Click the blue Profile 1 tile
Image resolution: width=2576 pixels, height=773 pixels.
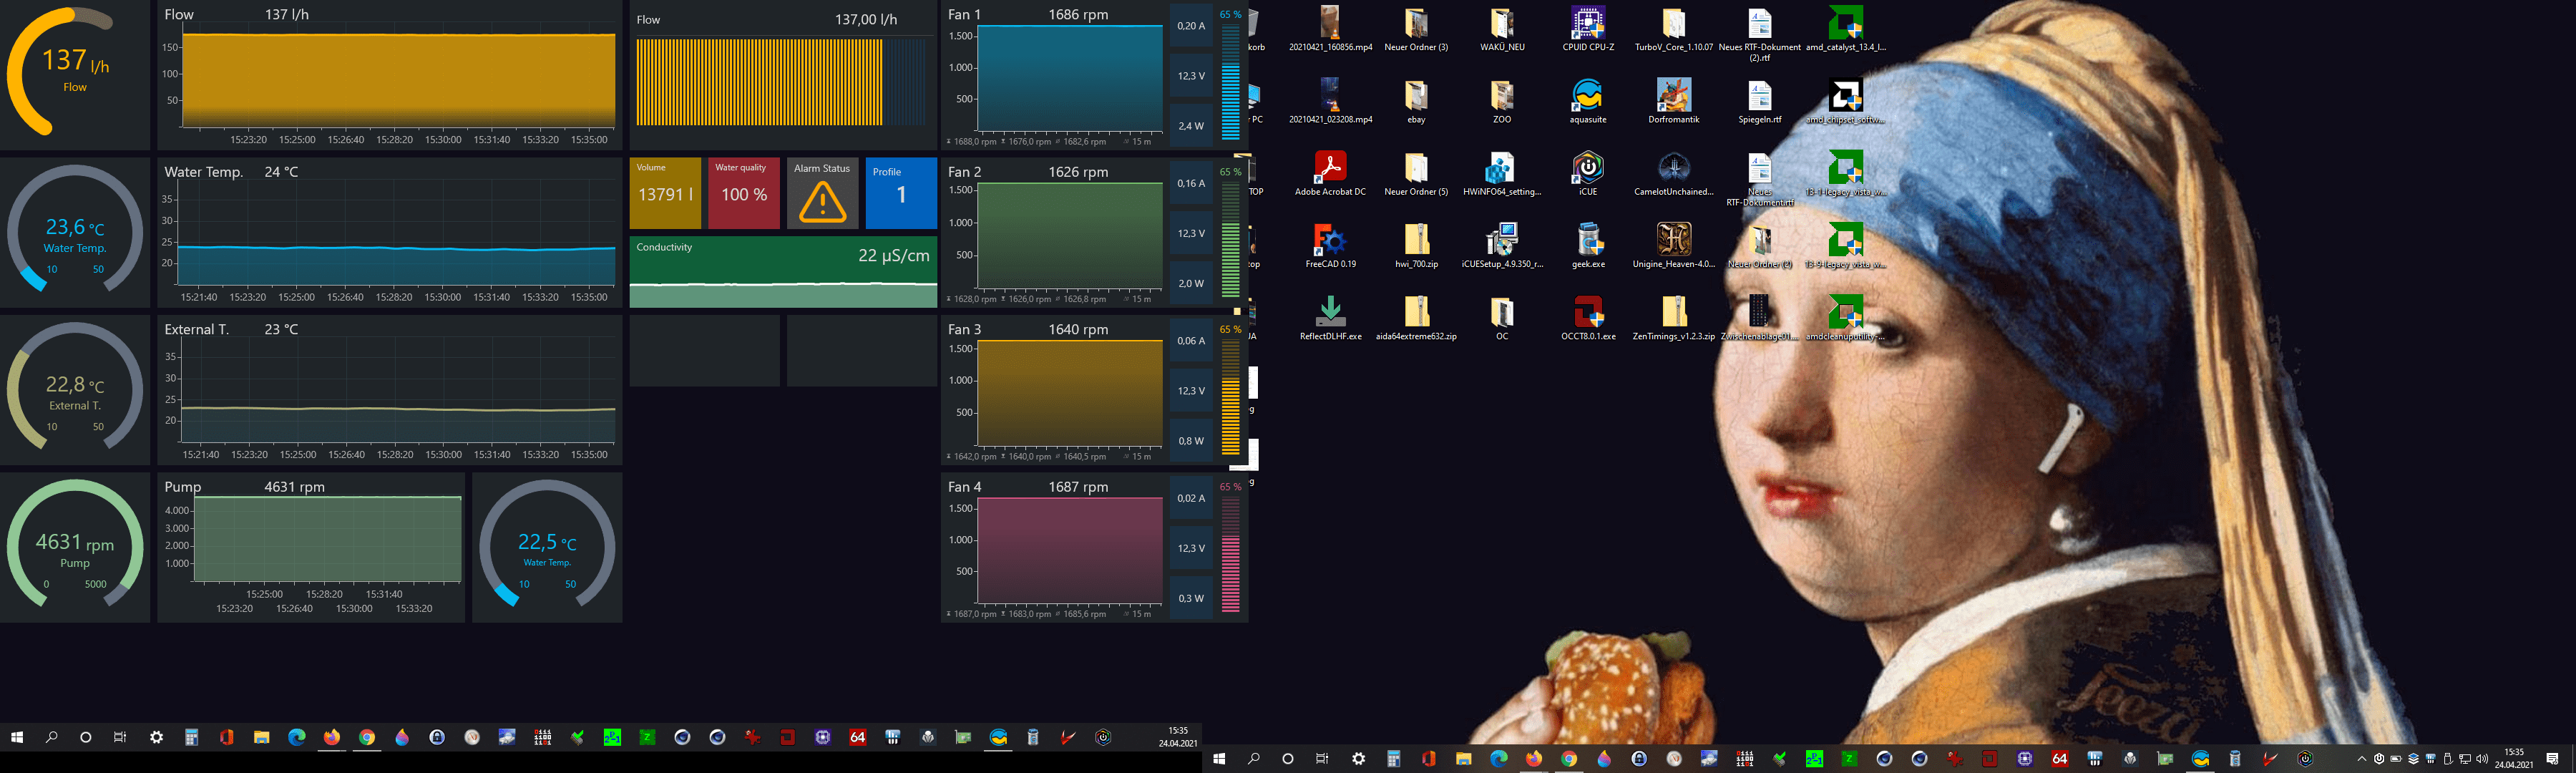pos(901,193)
